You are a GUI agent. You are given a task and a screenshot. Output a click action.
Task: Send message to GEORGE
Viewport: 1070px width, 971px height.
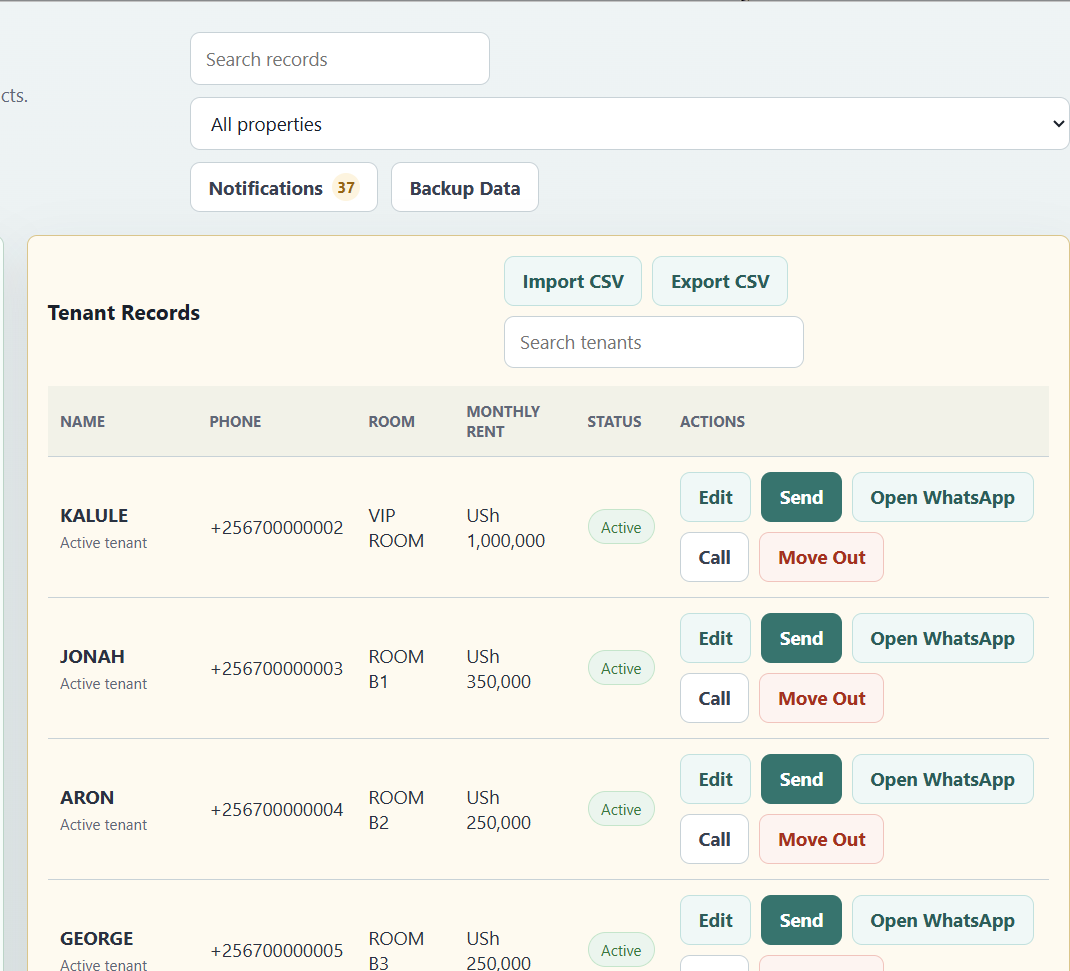(801, 920)
